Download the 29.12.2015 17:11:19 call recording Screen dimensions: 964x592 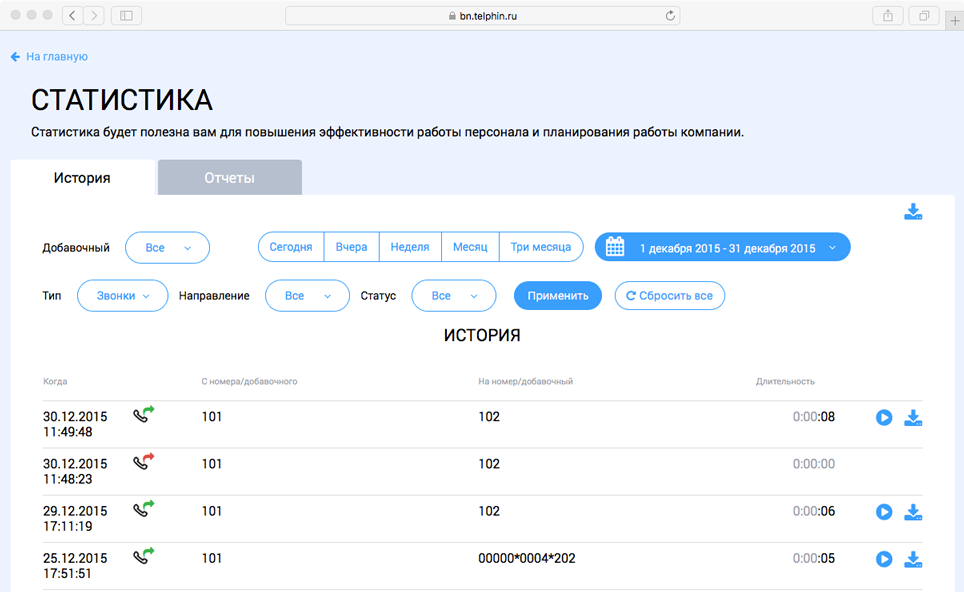pyautogui.click(x=912, y=512)
